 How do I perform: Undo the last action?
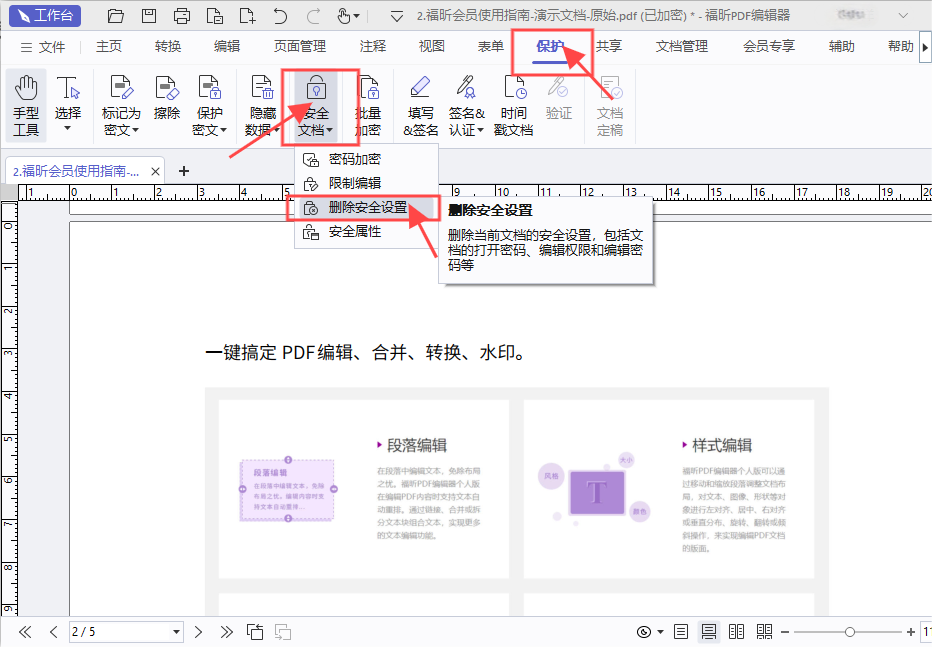click(280, 16)
